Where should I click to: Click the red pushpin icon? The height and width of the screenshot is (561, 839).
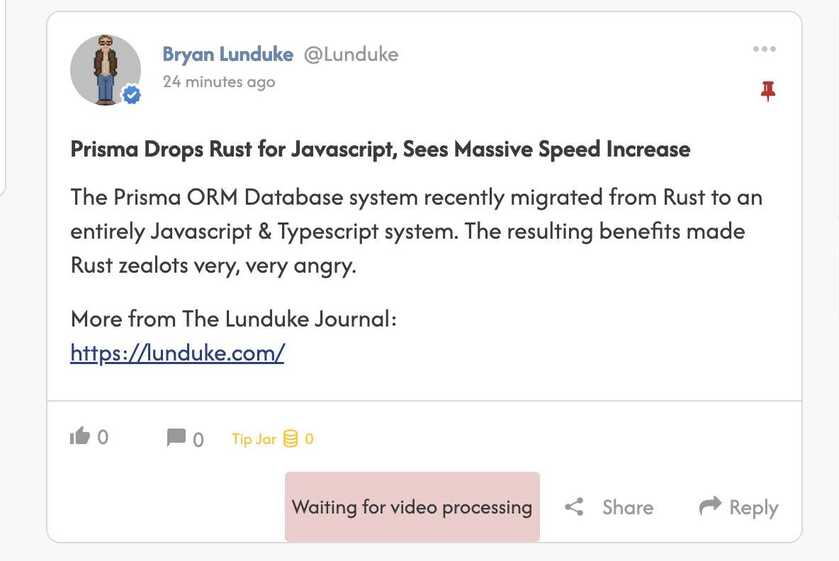[x=767, y=92]
